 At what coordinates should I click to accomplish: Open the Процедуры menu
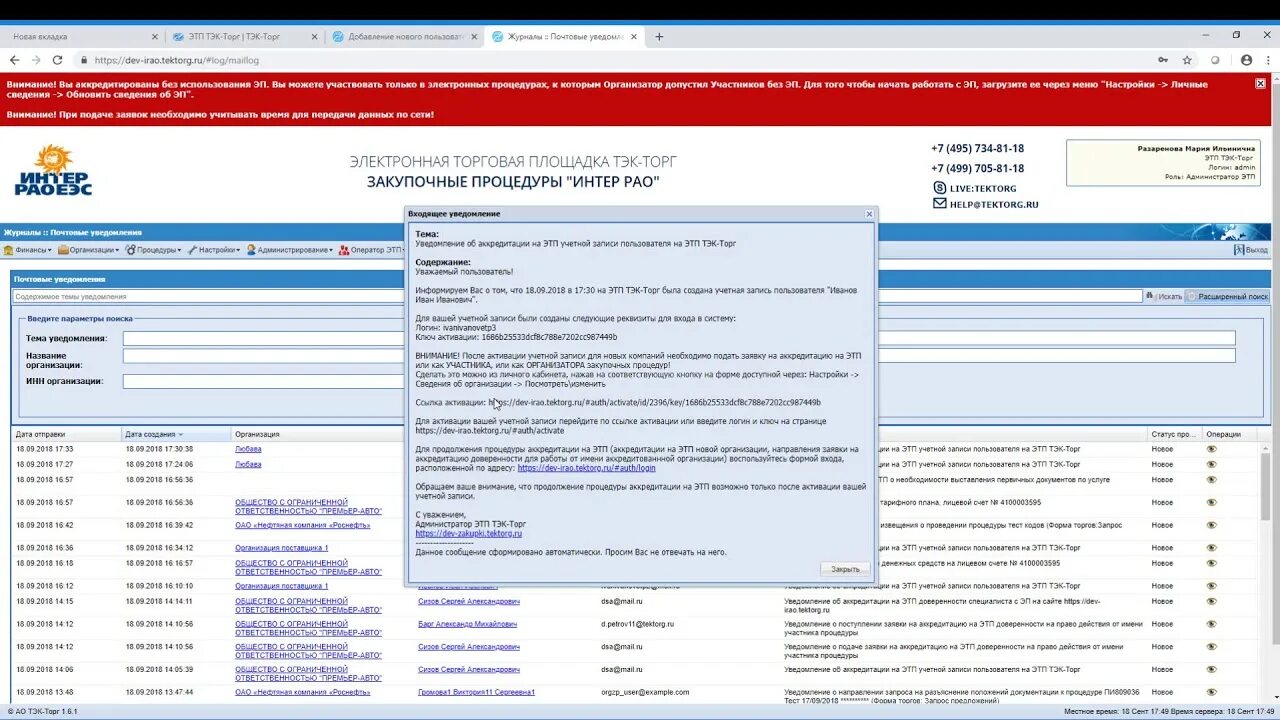[x=154, y=250]
